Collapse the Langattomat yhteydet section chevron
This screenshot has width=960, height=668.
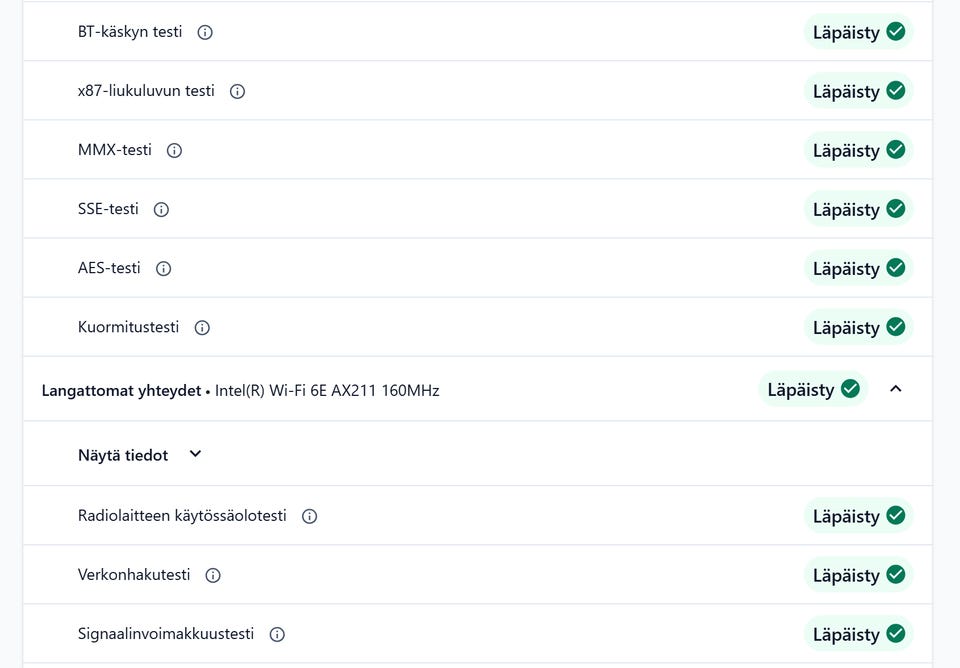[x=895, y=389]
